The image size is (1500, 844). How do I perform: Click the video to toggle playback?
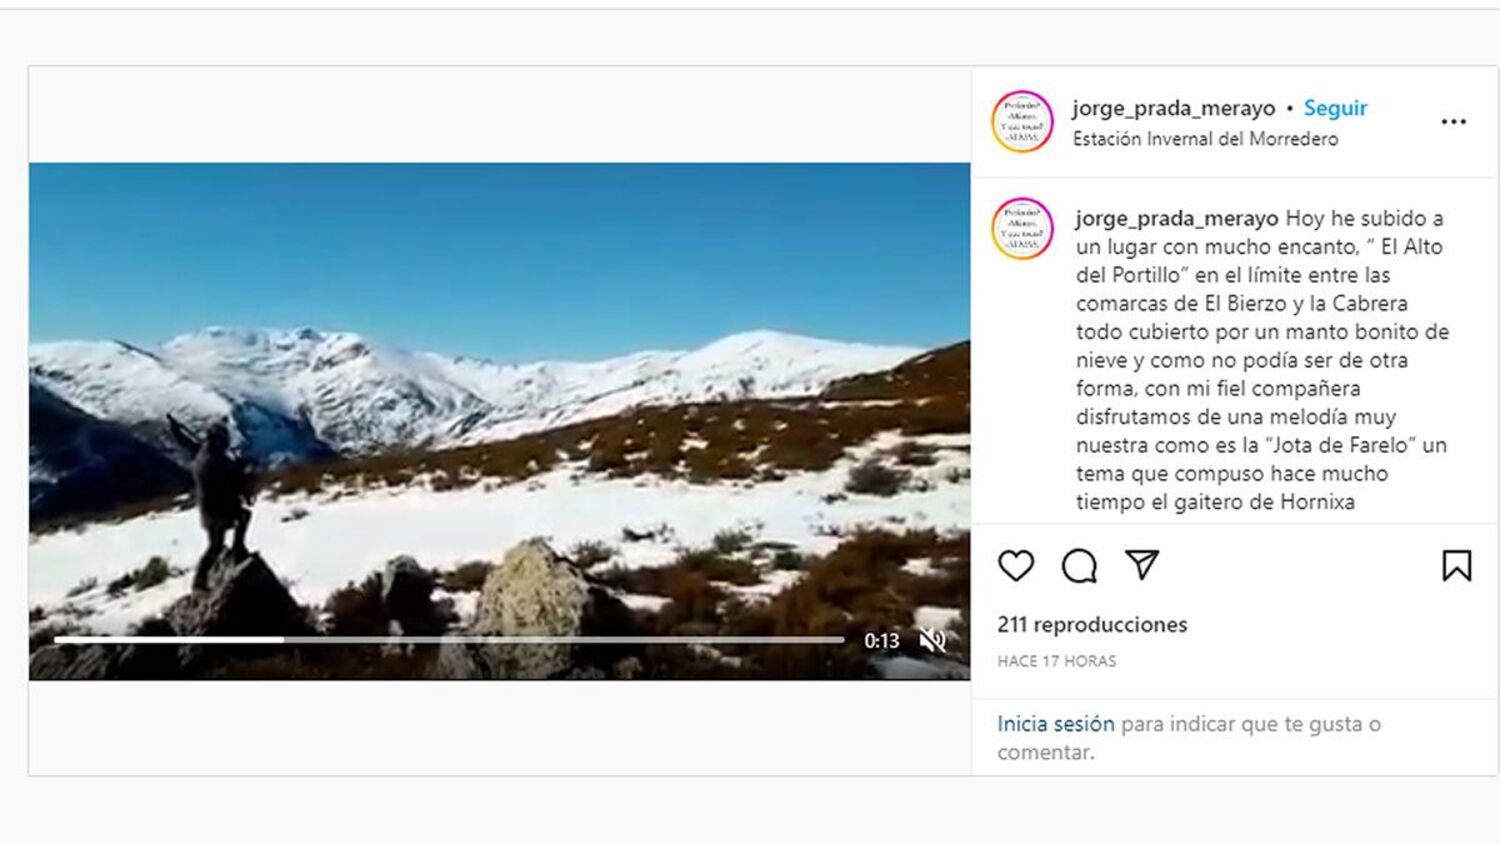coord(499,421)
